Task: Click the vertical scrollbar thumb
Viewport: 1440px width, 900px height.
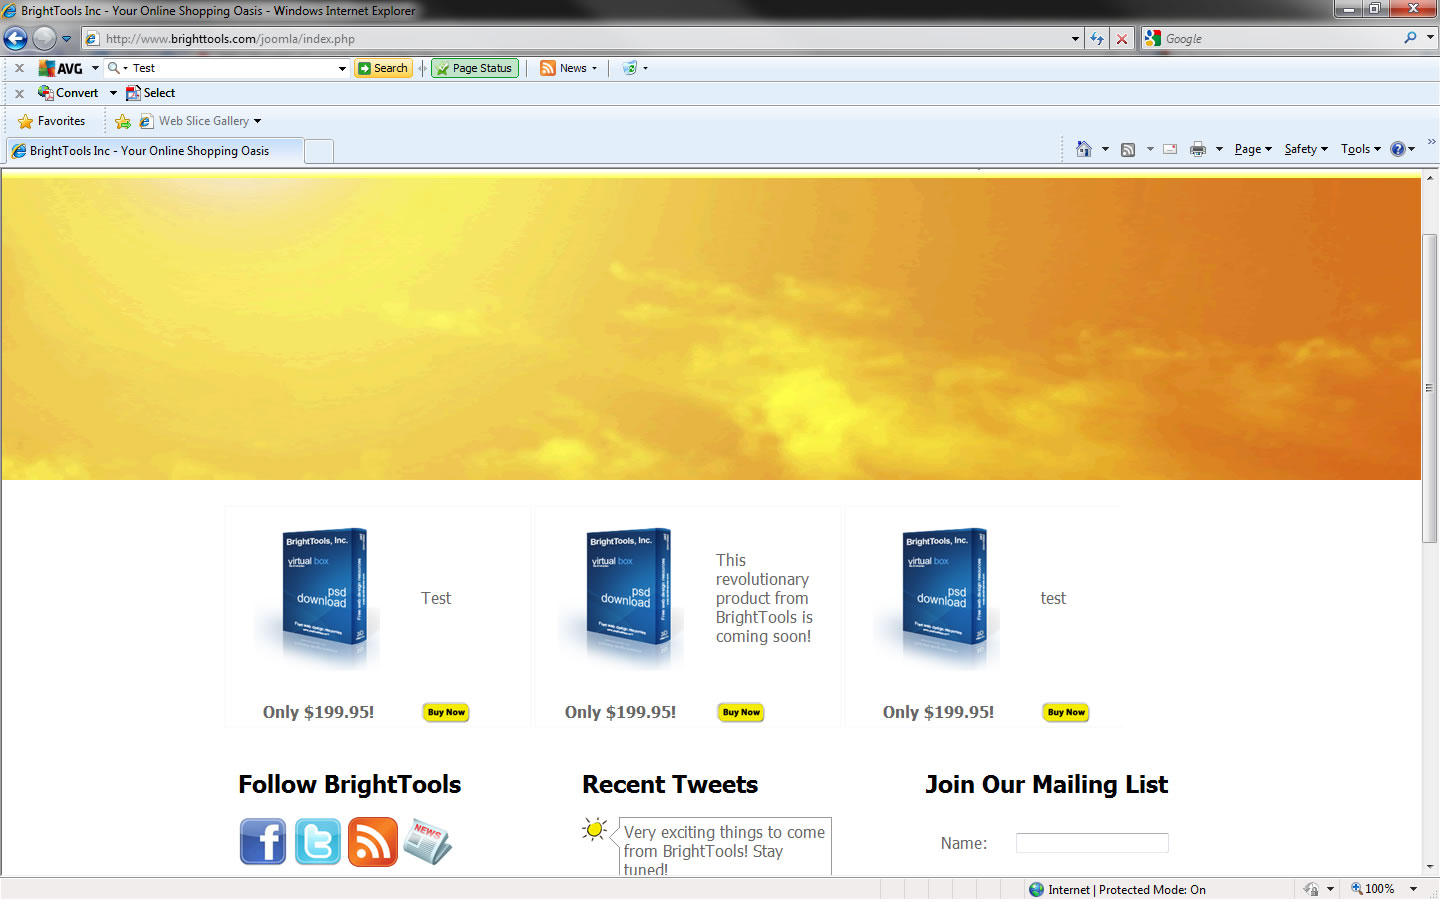Action: 1430,388
